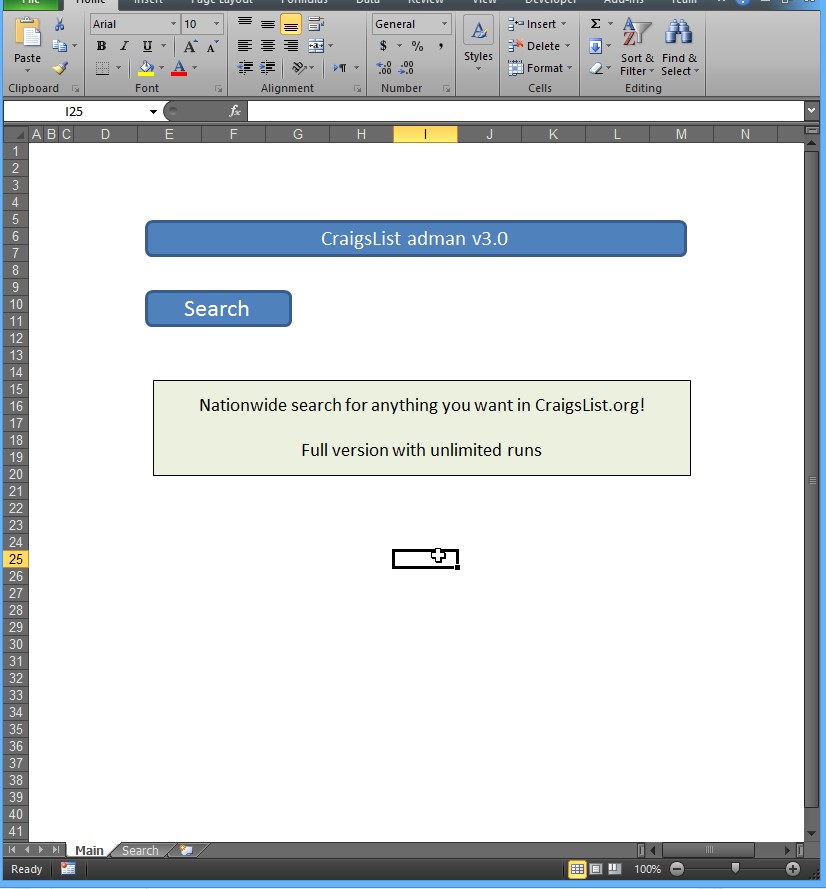The height and width of the screenshot is (889, 826).
Task: Open Font dialog launcher
Action: pos(218,89)
